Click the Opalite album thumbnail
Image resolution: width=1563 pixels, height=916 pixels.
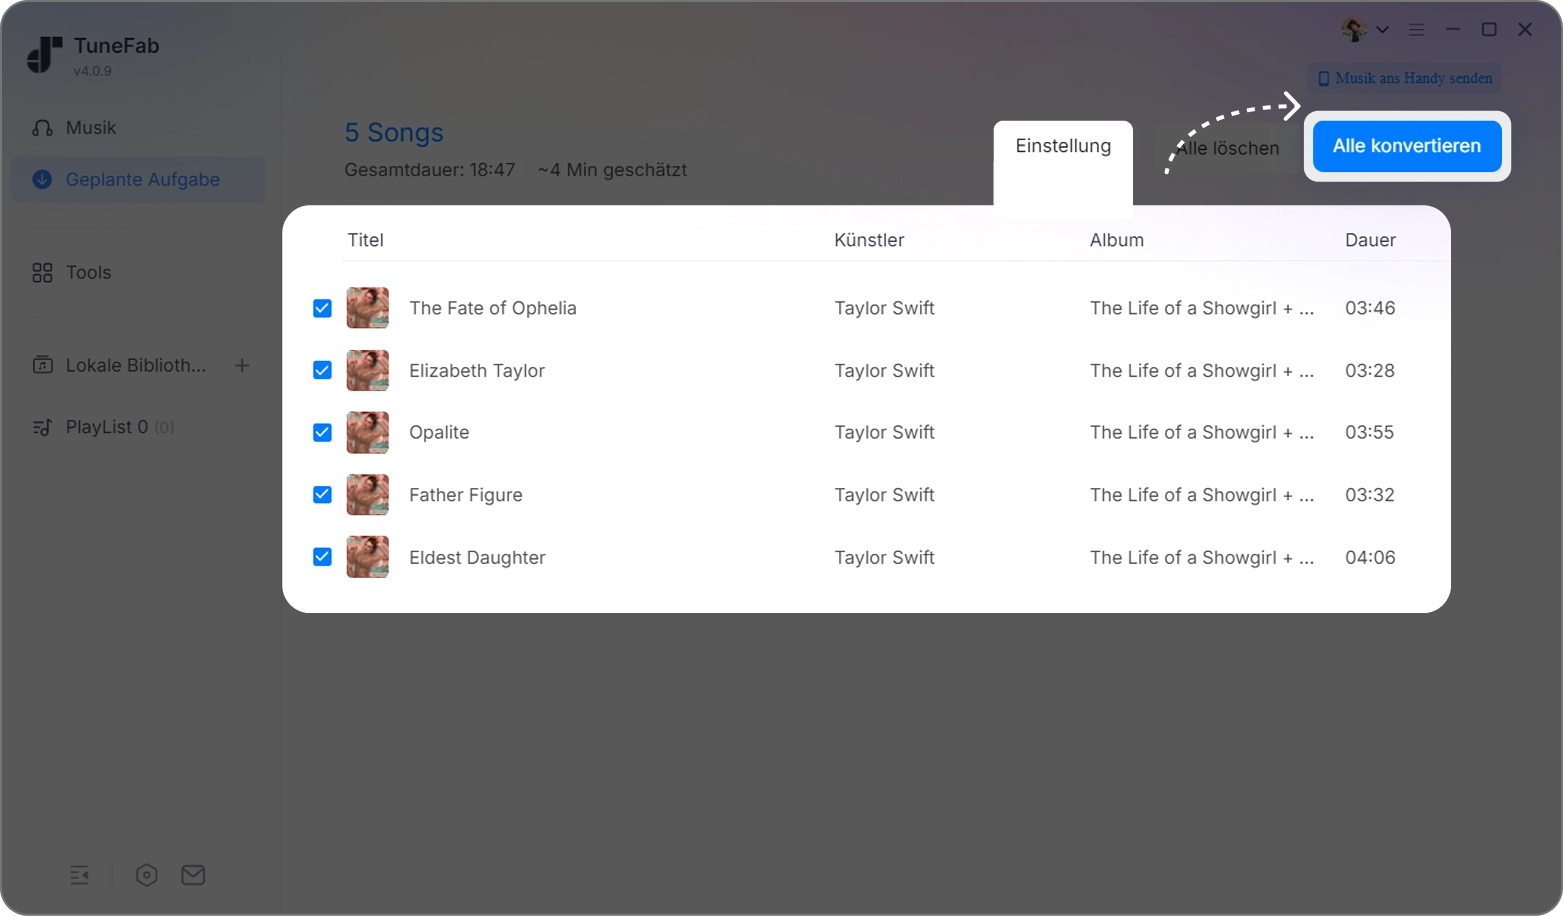(368, 432)
